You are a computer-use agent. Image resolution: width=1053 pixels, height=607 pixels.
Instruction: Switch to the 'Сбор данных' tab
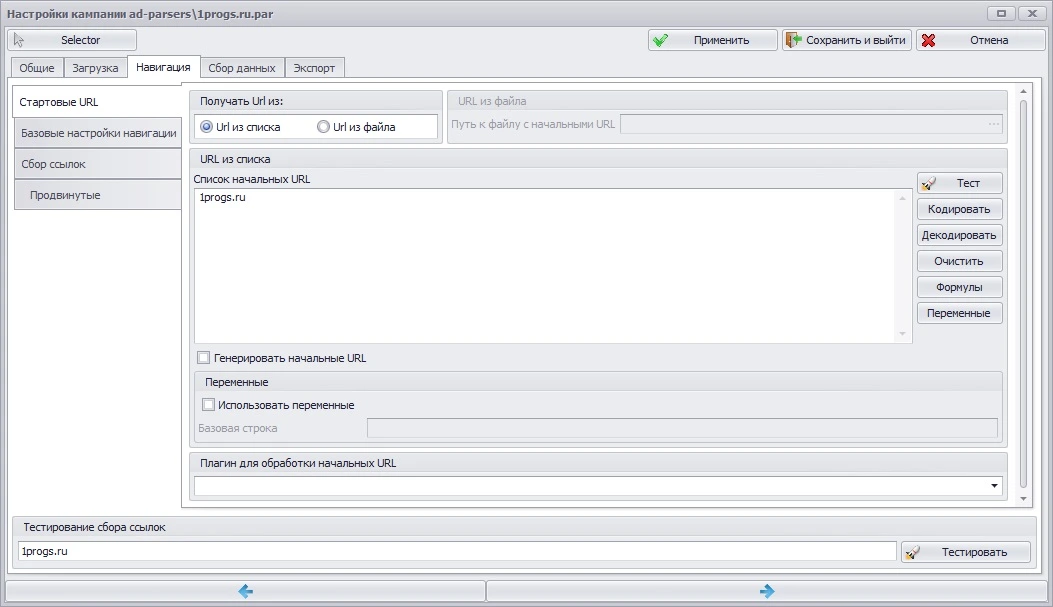[x=242, y=68]
